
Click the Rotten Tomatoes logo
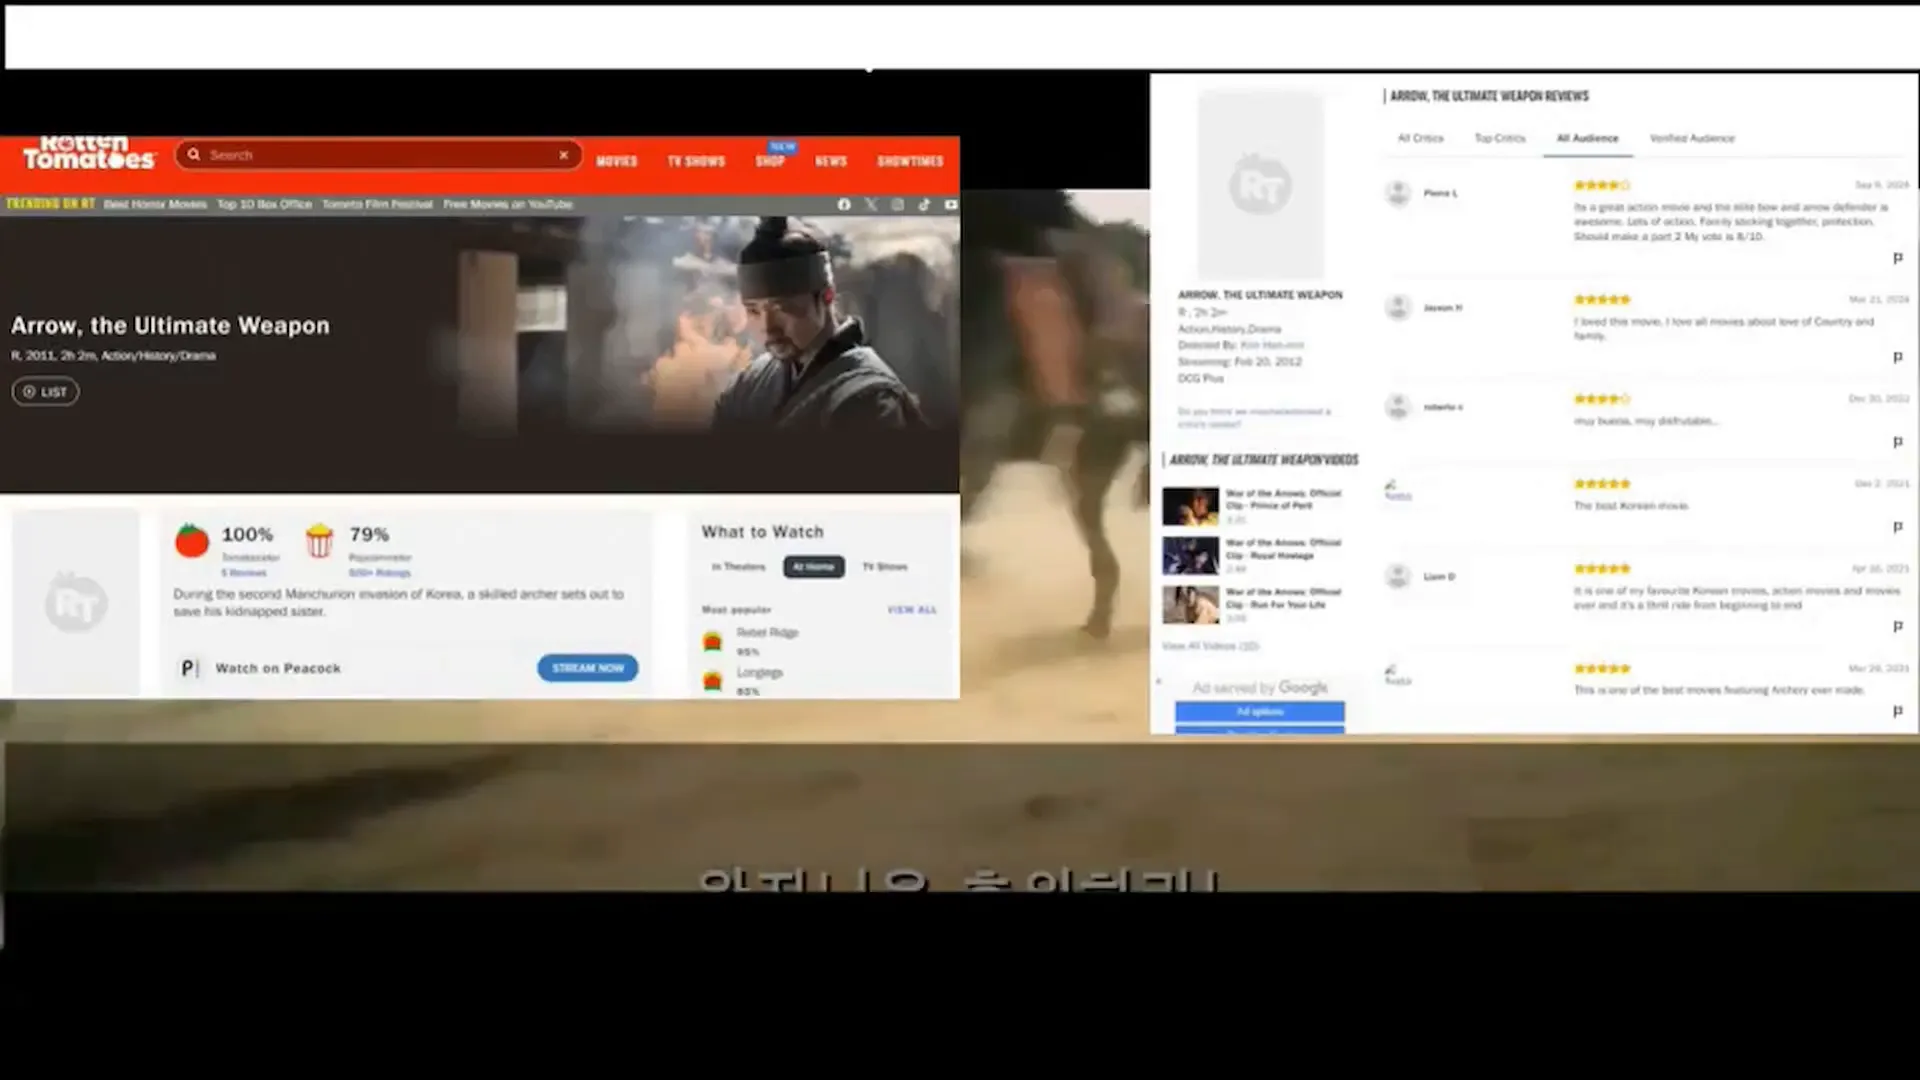pyautogui.click(x=89, y=154)
